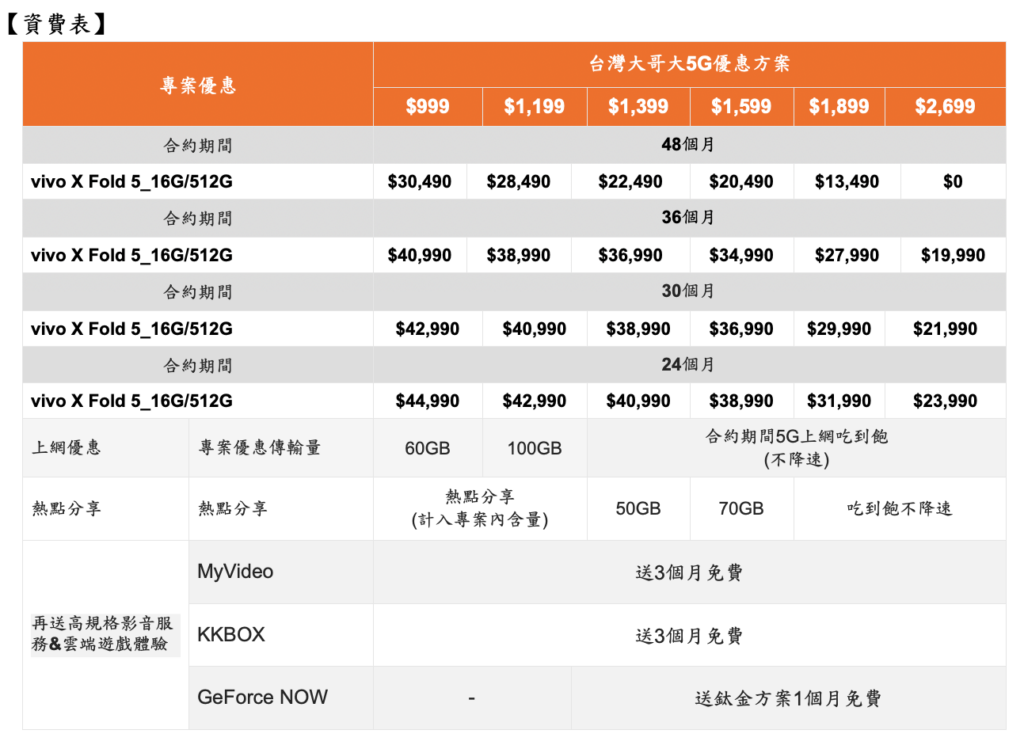Select the GeForce NOW service label
This screenshot has width=1024, height=749.
coord(263,697)
